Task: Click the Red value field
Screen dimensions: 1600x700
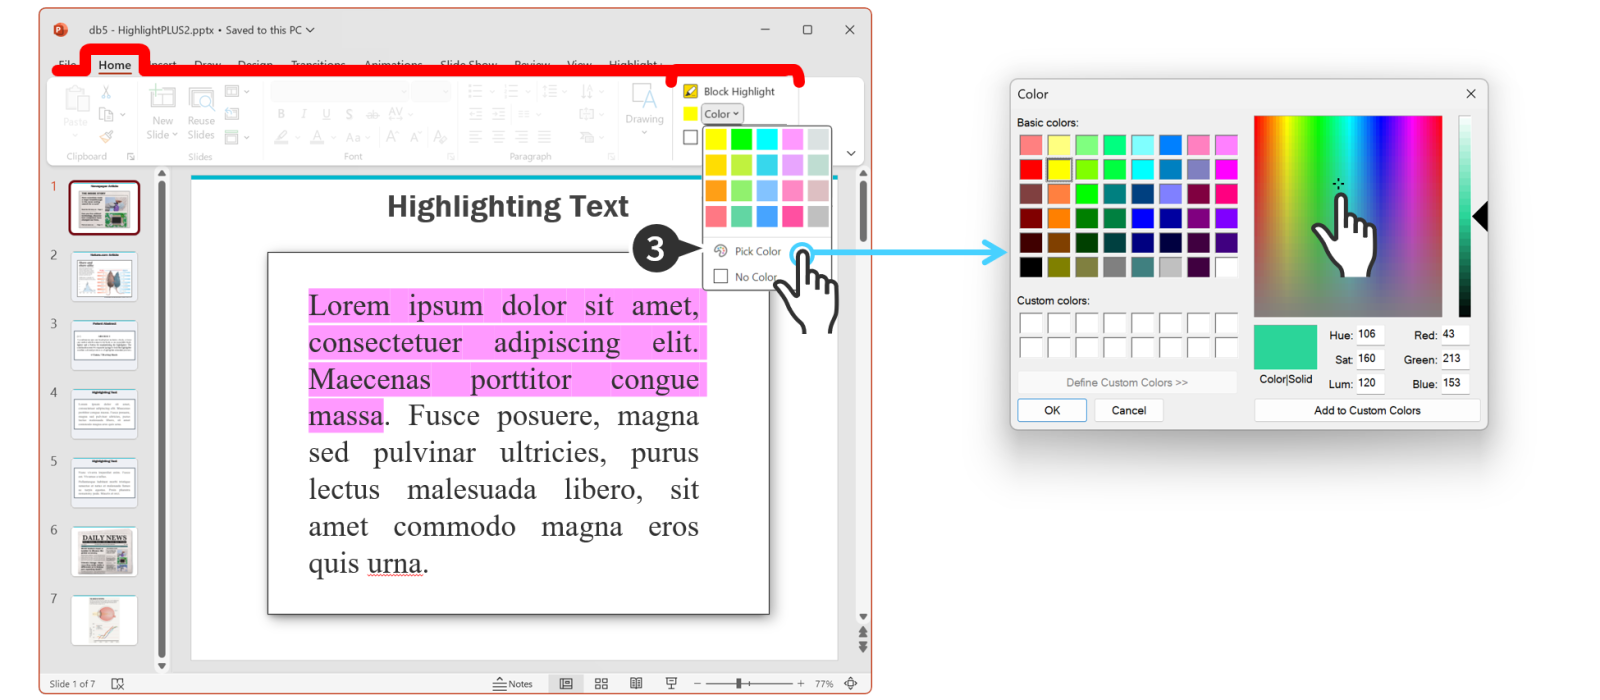Action: [x=1454, y=334]
